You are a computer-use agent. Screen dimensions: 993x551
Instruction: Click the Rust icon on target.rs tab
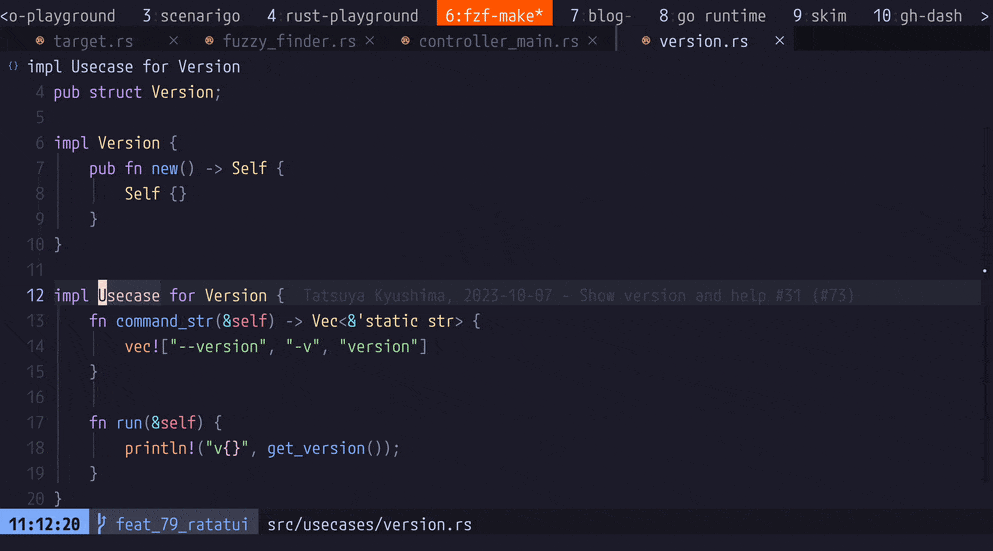(x=40, y=41)
